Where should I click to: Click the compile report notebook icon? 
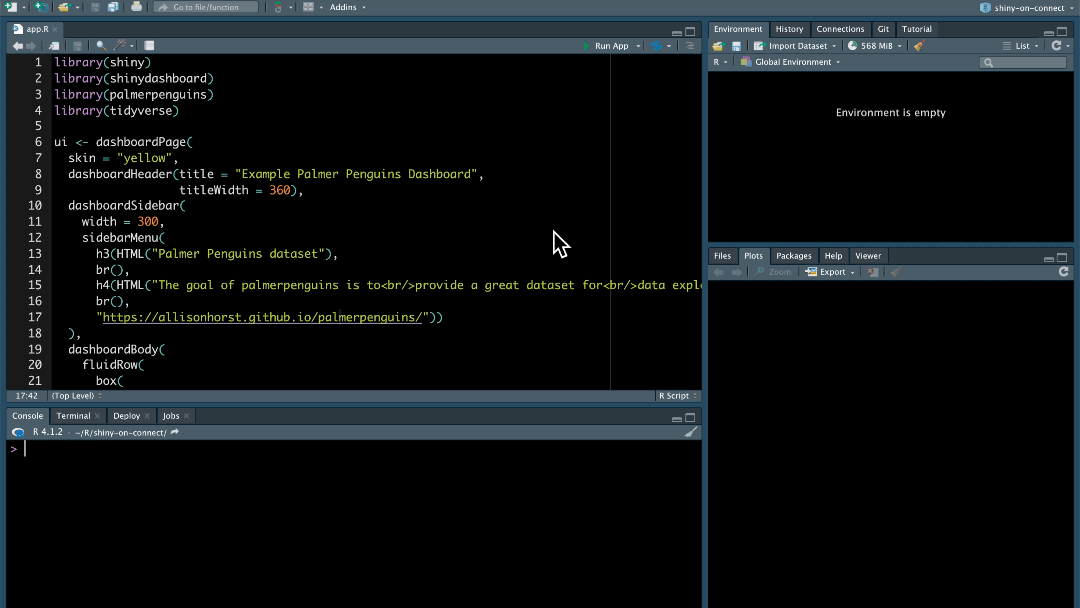[x=149, y=46]
